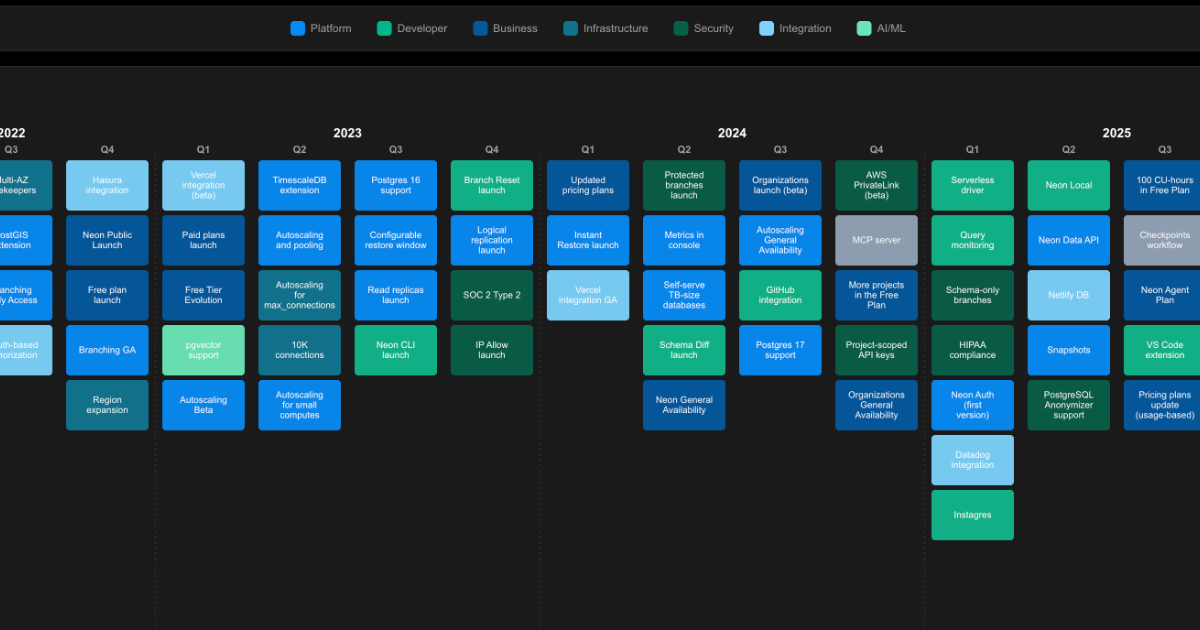Click the MCP server card
Image resolution: width=1200 pixels, height=630 pixels.
click(x=876, y=240)
